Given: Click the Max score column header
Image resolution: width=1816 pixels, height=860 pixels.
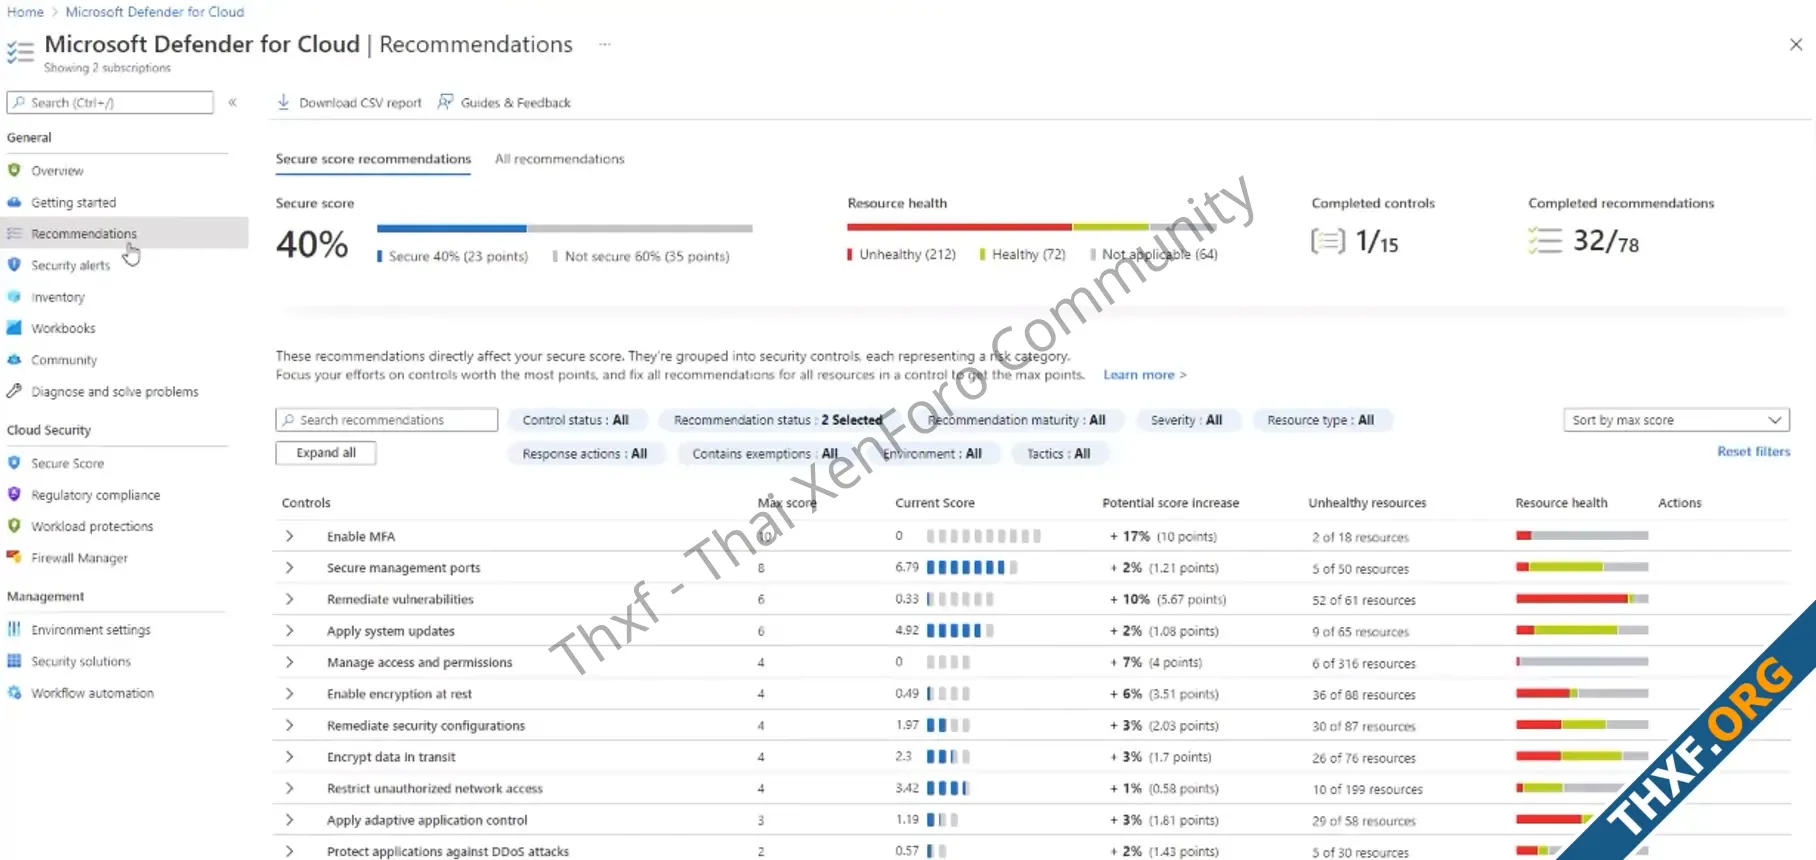Looking at the screenshot, I should tap(787, 503).
